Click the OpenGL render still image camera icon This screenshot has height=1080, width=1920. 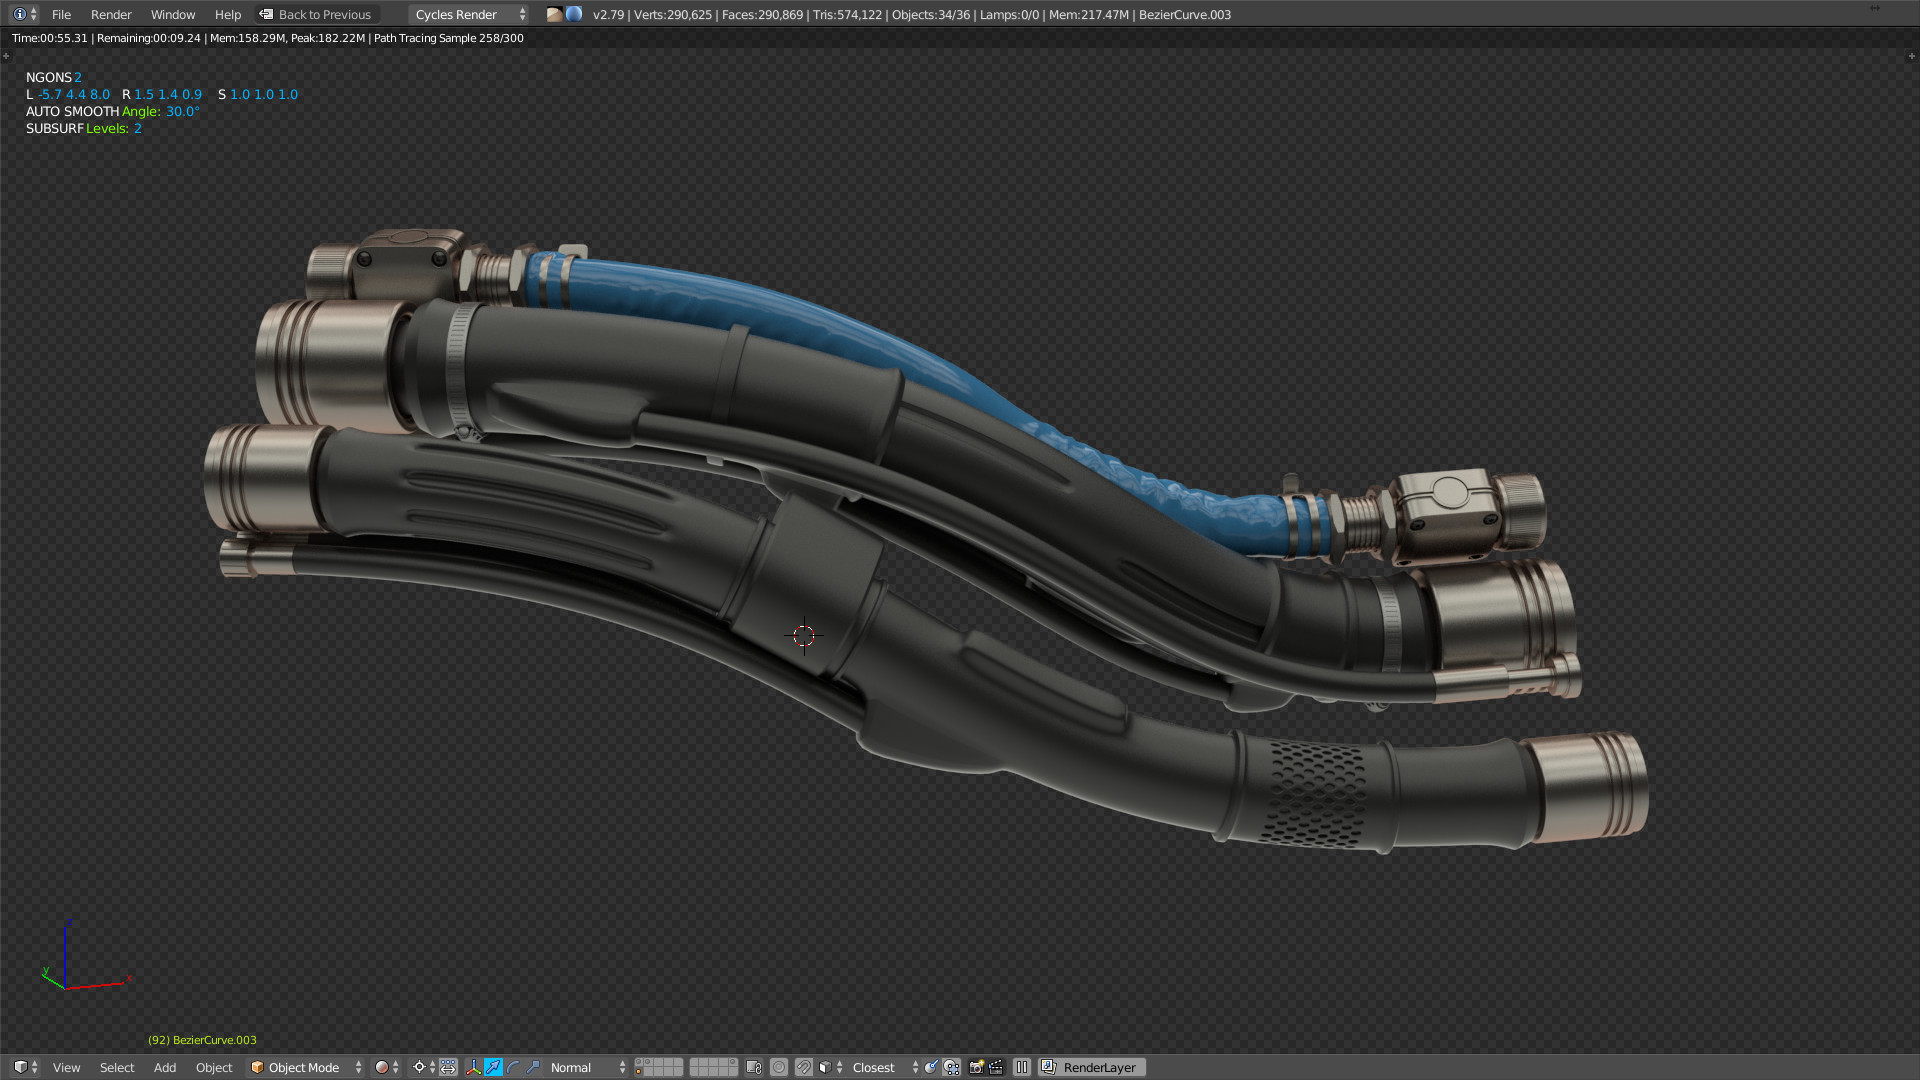pos(974,1067)
